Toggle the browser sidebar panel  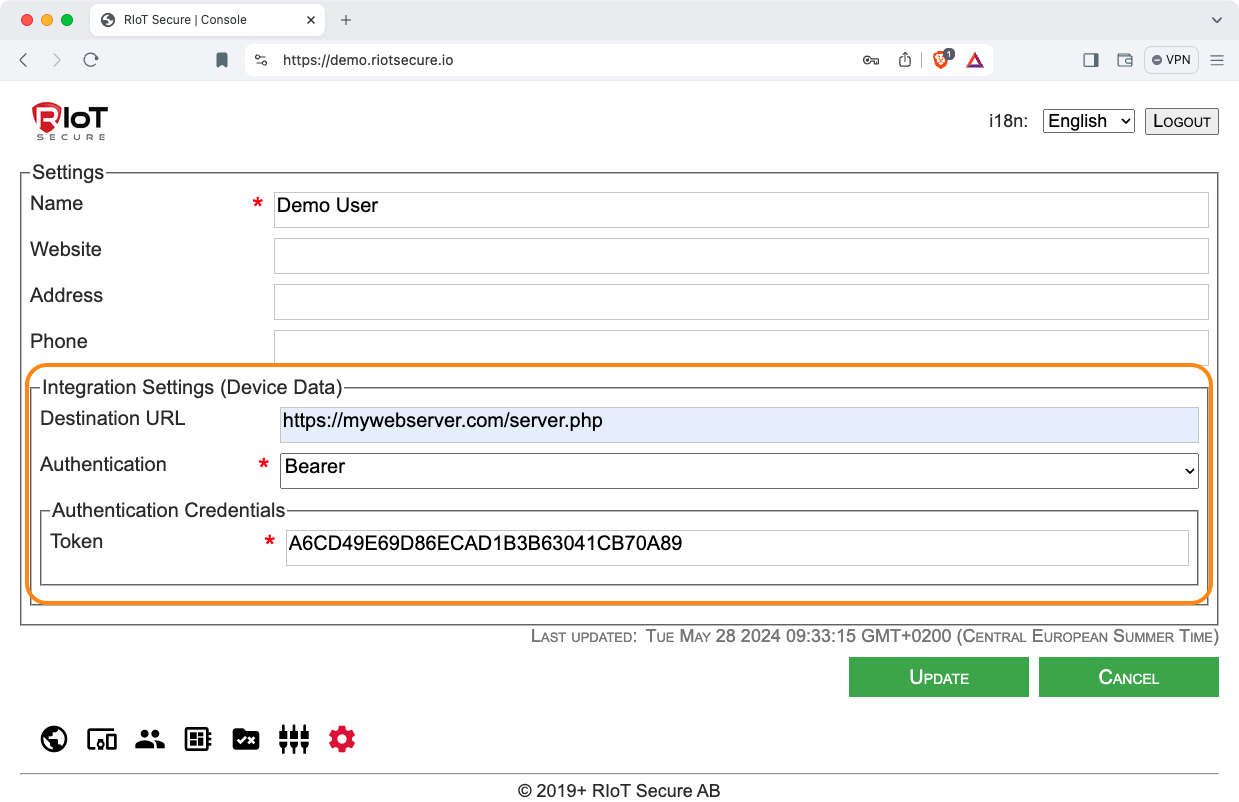pos(1090,60)
